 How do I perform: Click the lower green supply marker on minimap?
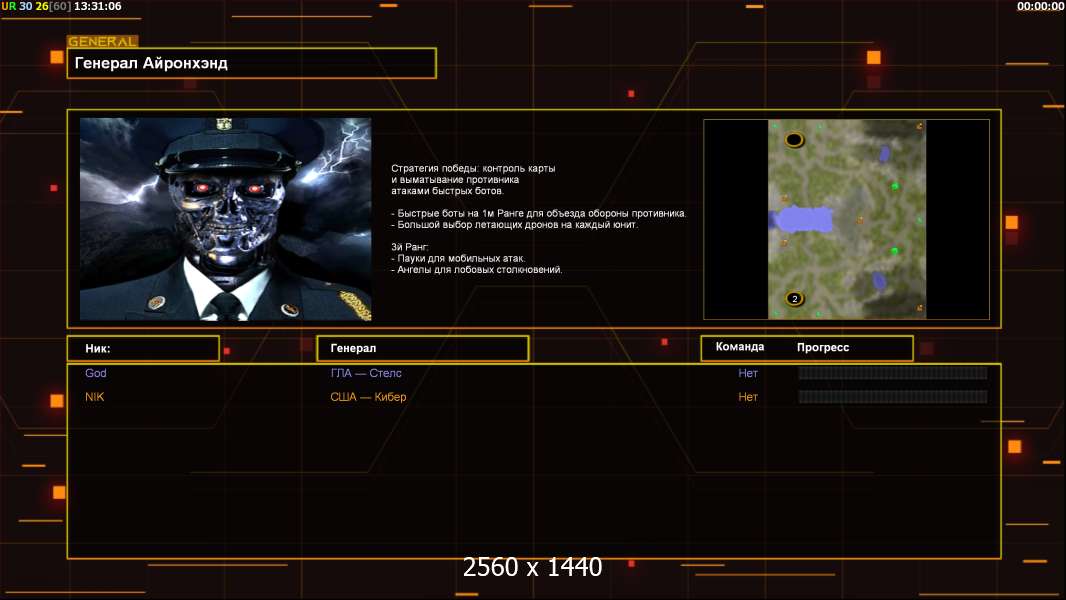click(x=895, y=251)
